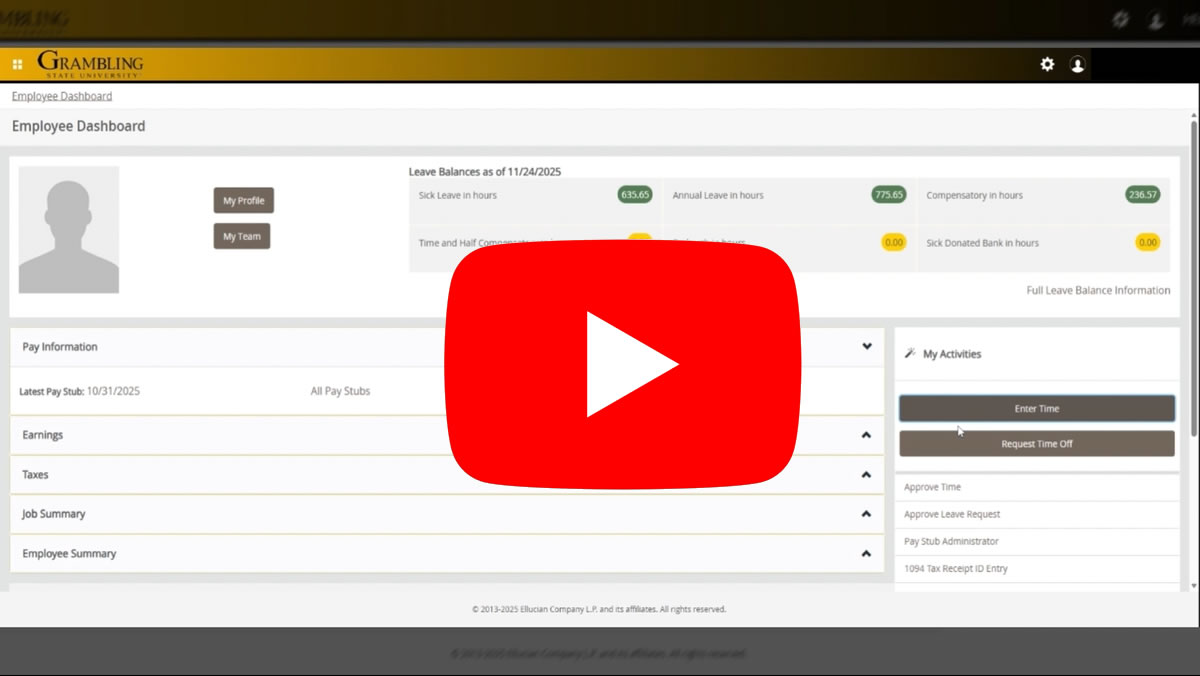Expand the Employee Summary section
This screenshot has height=676, width=1200.
[x=866, y=554]
